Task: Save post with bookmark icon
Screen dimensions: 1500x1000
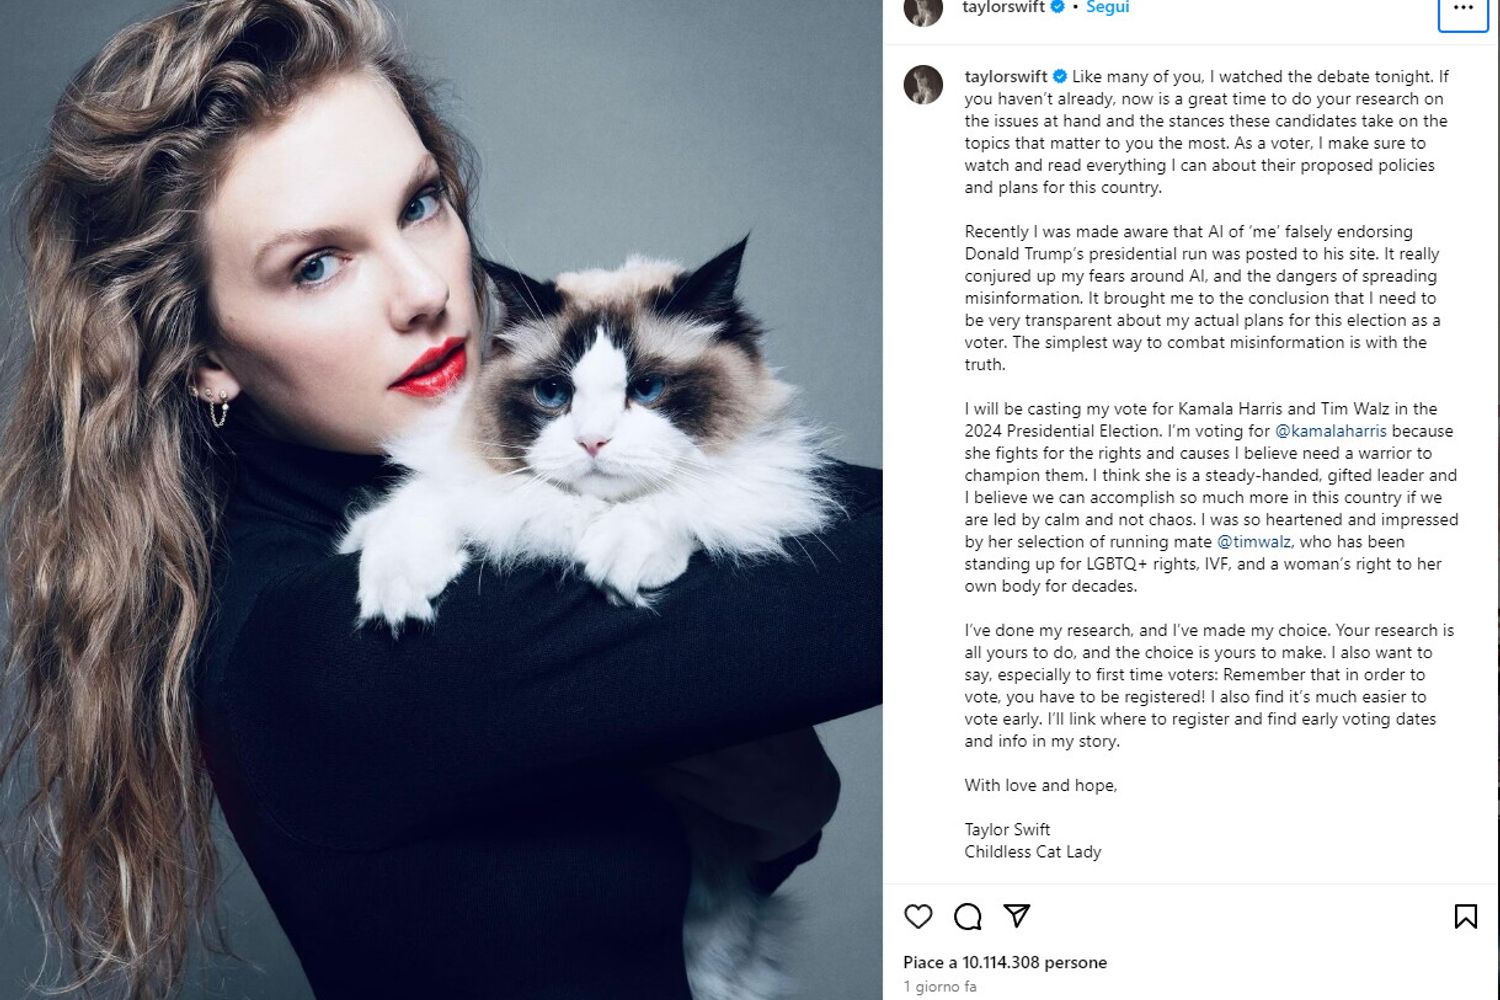Action: pyautogui.click(x=1465, y=916)
